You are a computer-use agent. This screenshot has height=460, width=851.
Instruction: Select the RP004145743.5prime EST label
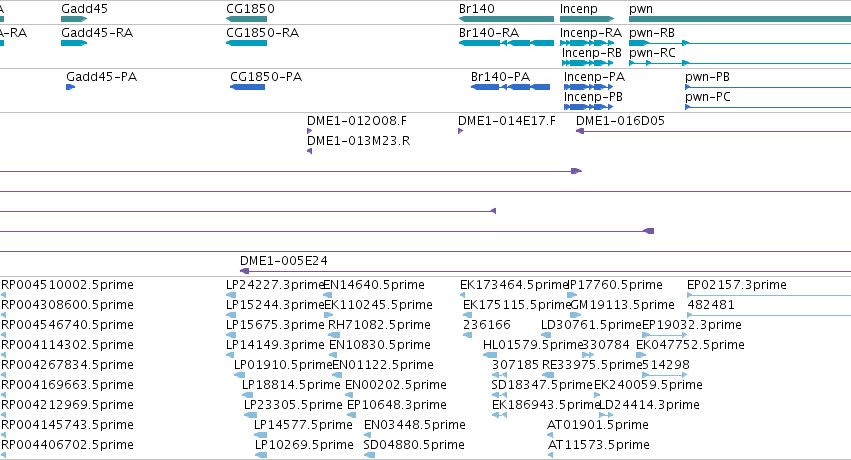pos(67,425)
